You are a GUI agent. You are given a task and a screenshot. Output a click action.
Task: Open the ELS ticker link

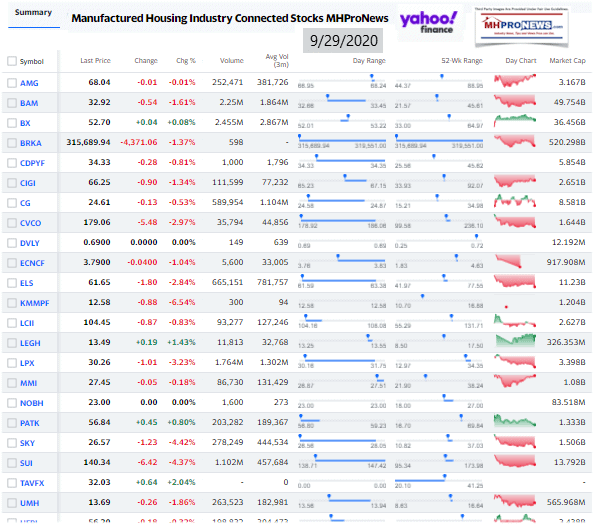click(27, 283)
